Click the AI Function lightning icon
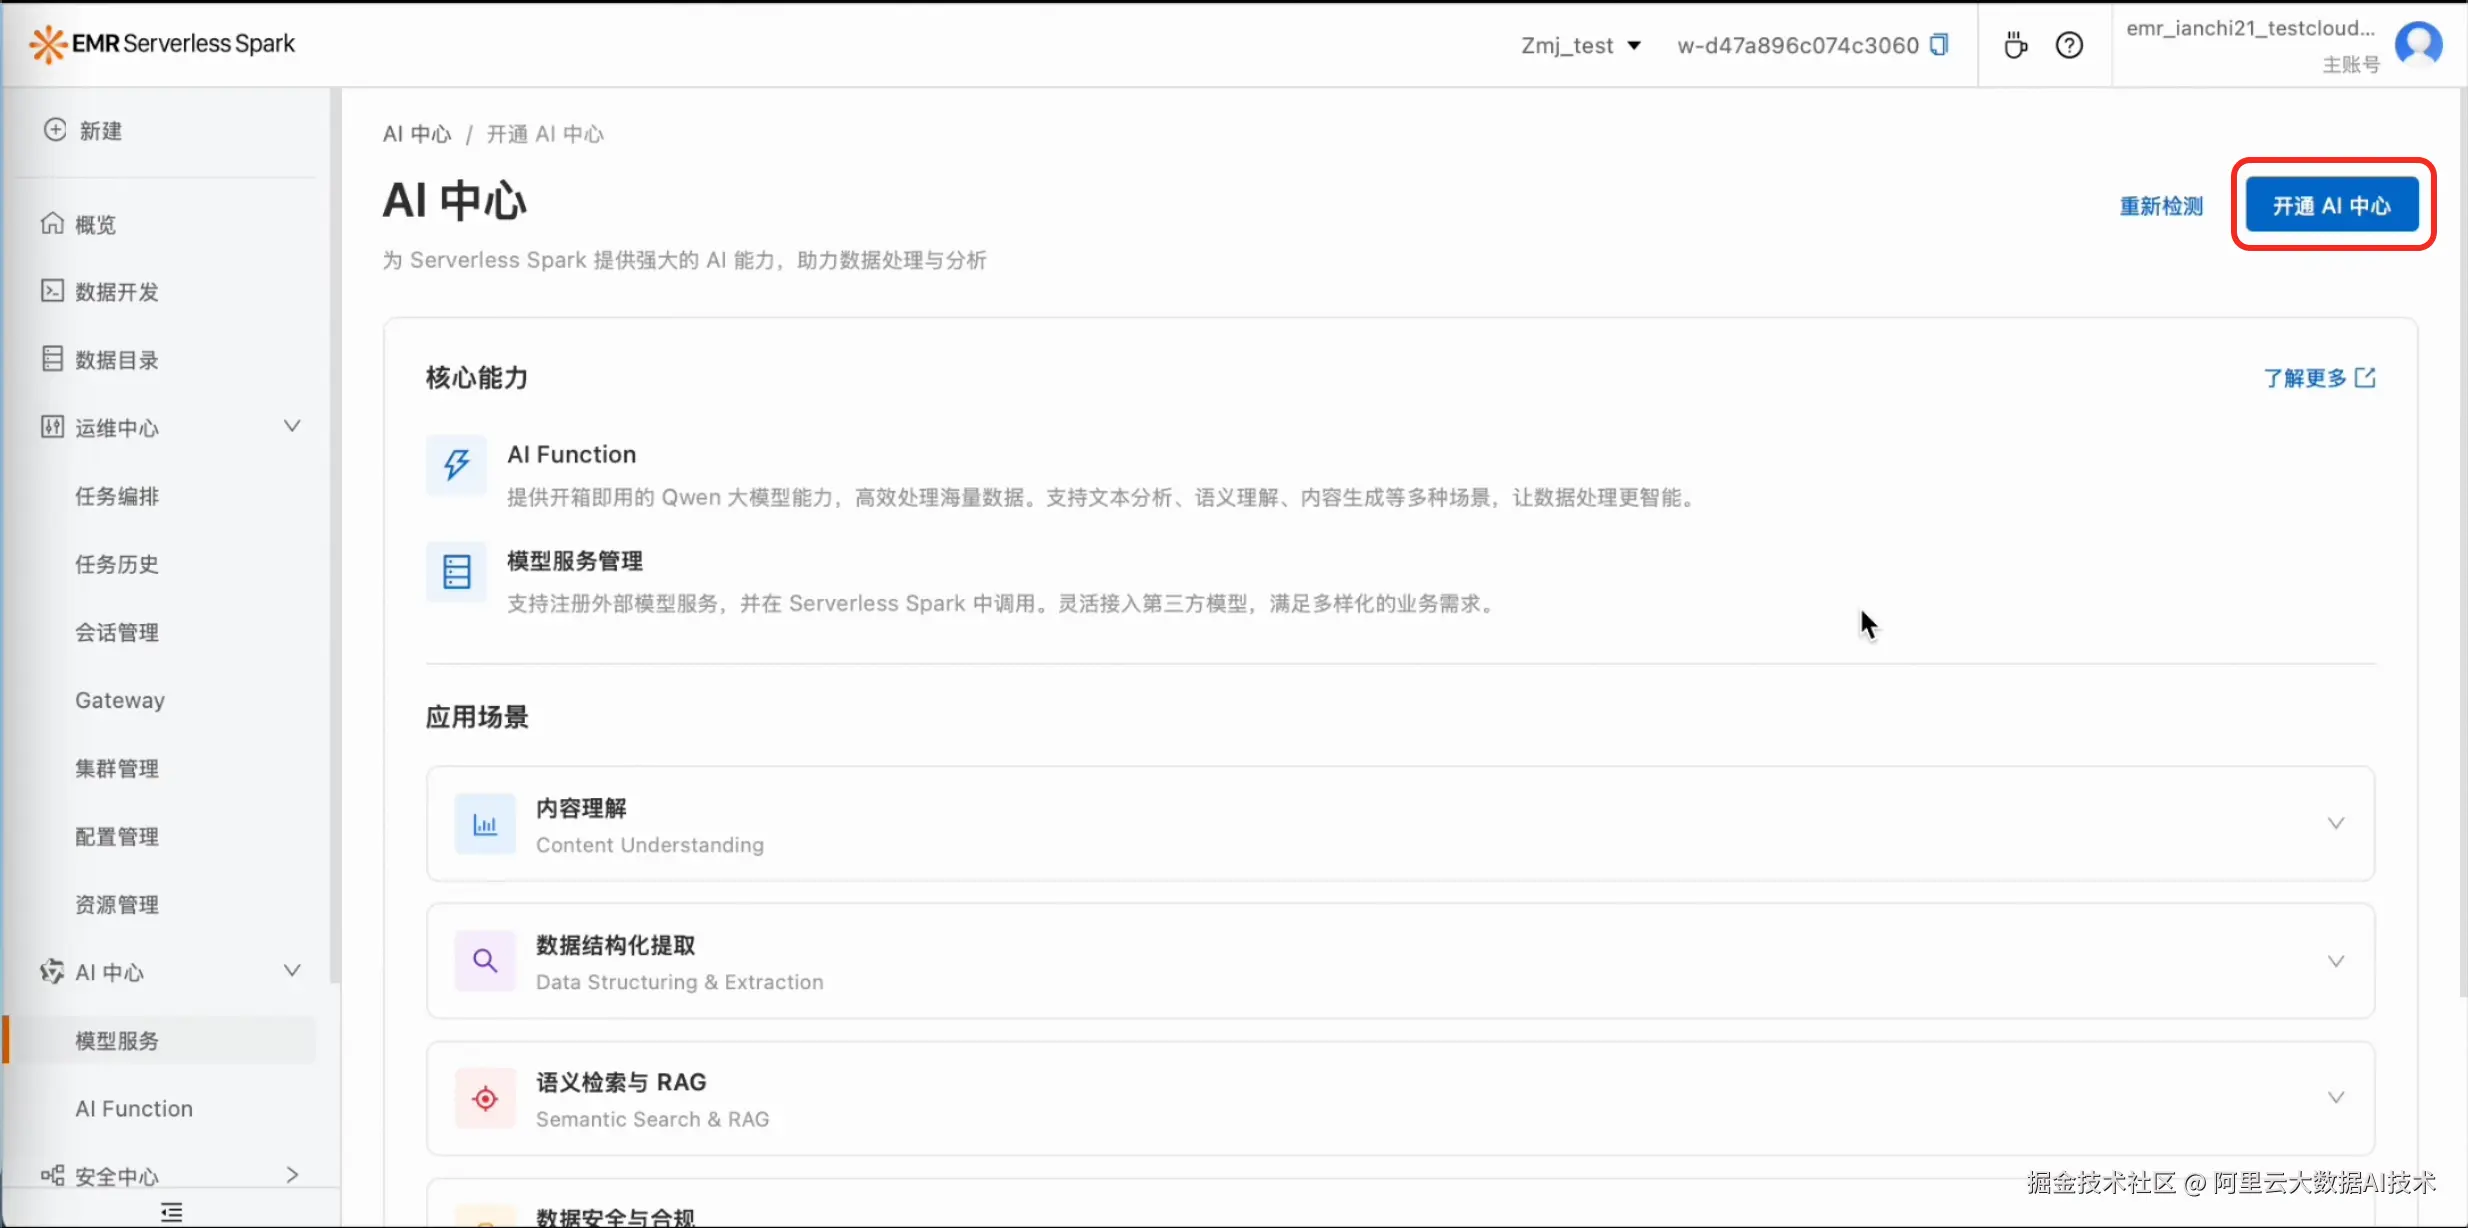 (457, 465)
